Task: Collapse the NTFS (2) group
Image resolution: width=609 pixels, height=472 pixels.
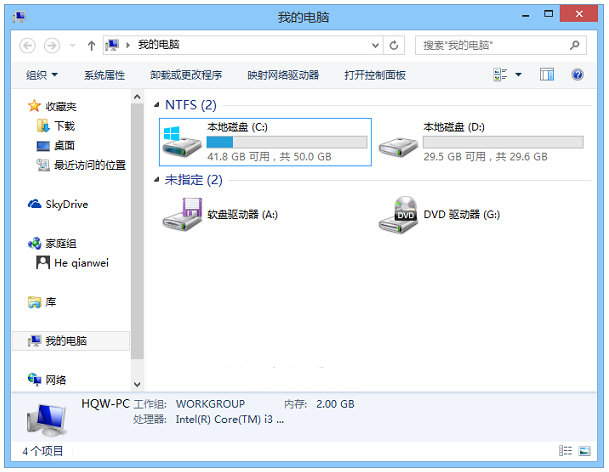Action: (x=157, y=105)
